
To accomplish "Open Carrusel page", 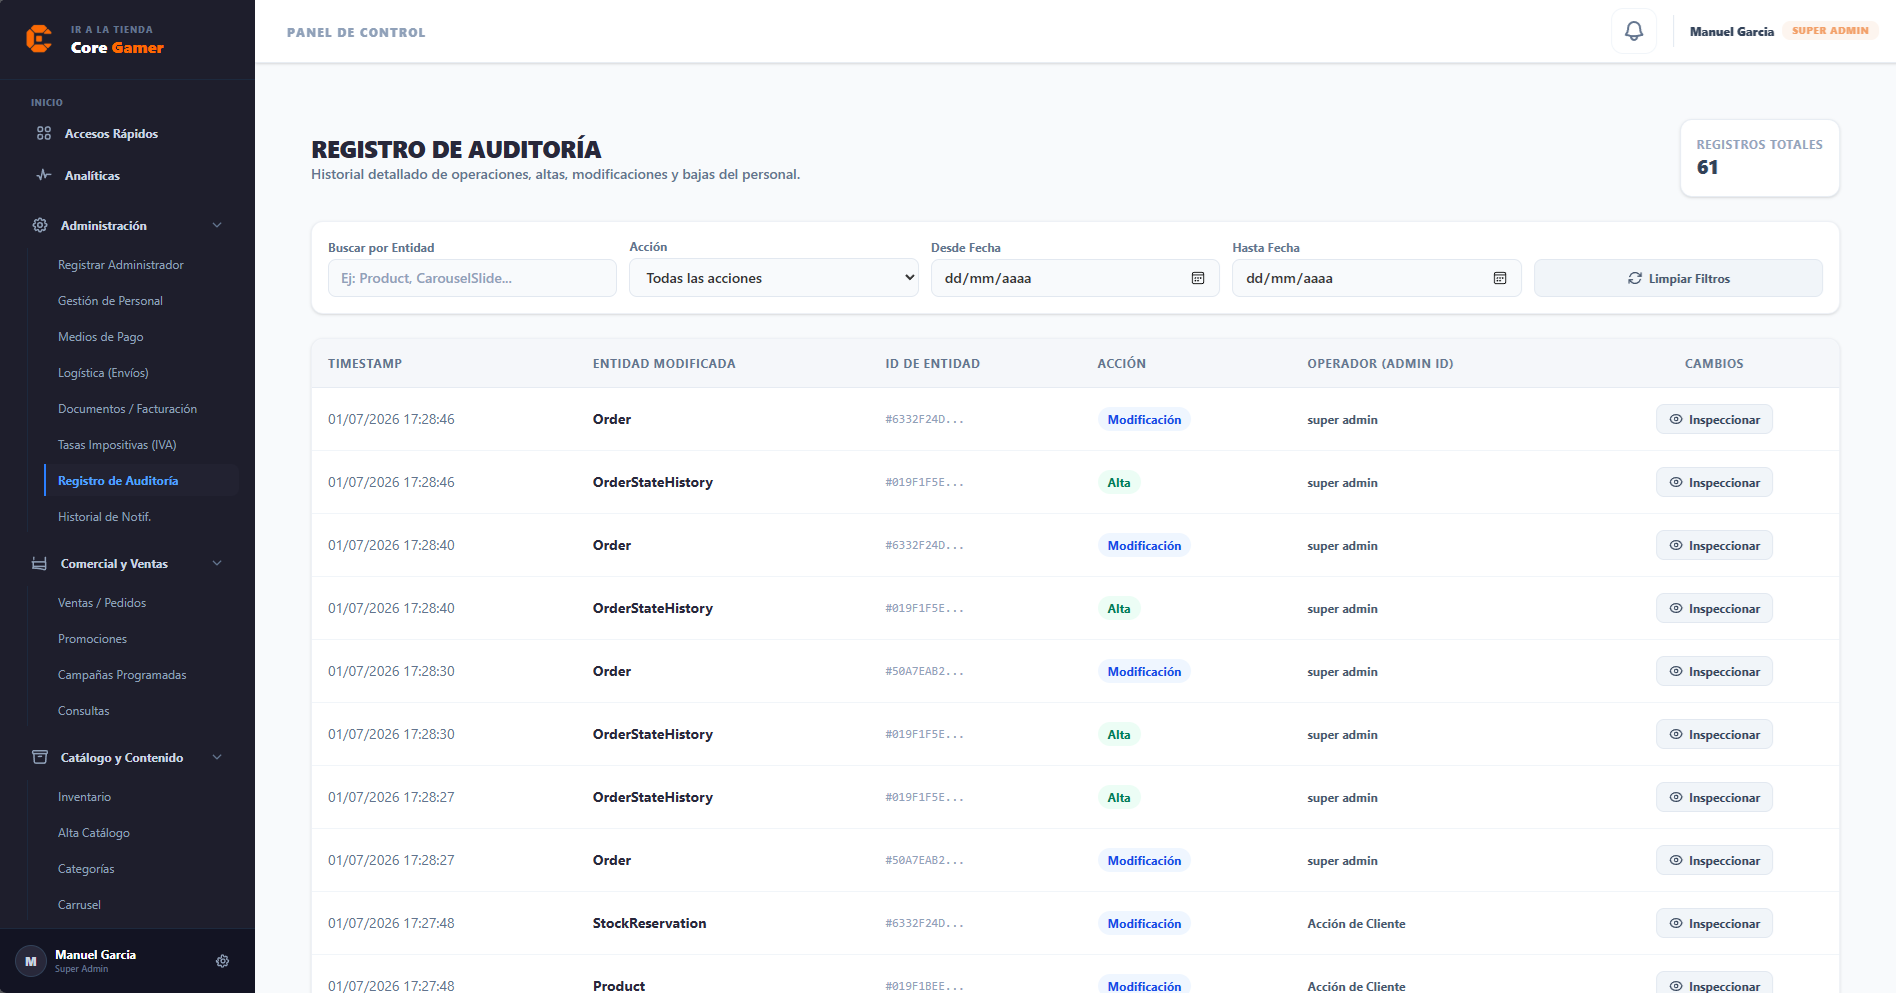I will [79, 905].
